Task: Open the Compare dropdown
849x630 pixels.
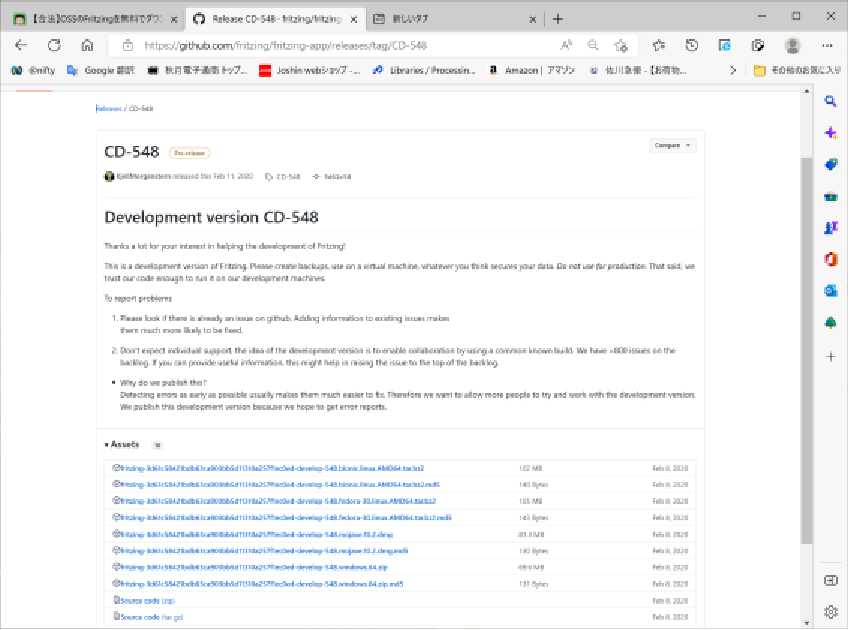Action: [672, 145]
